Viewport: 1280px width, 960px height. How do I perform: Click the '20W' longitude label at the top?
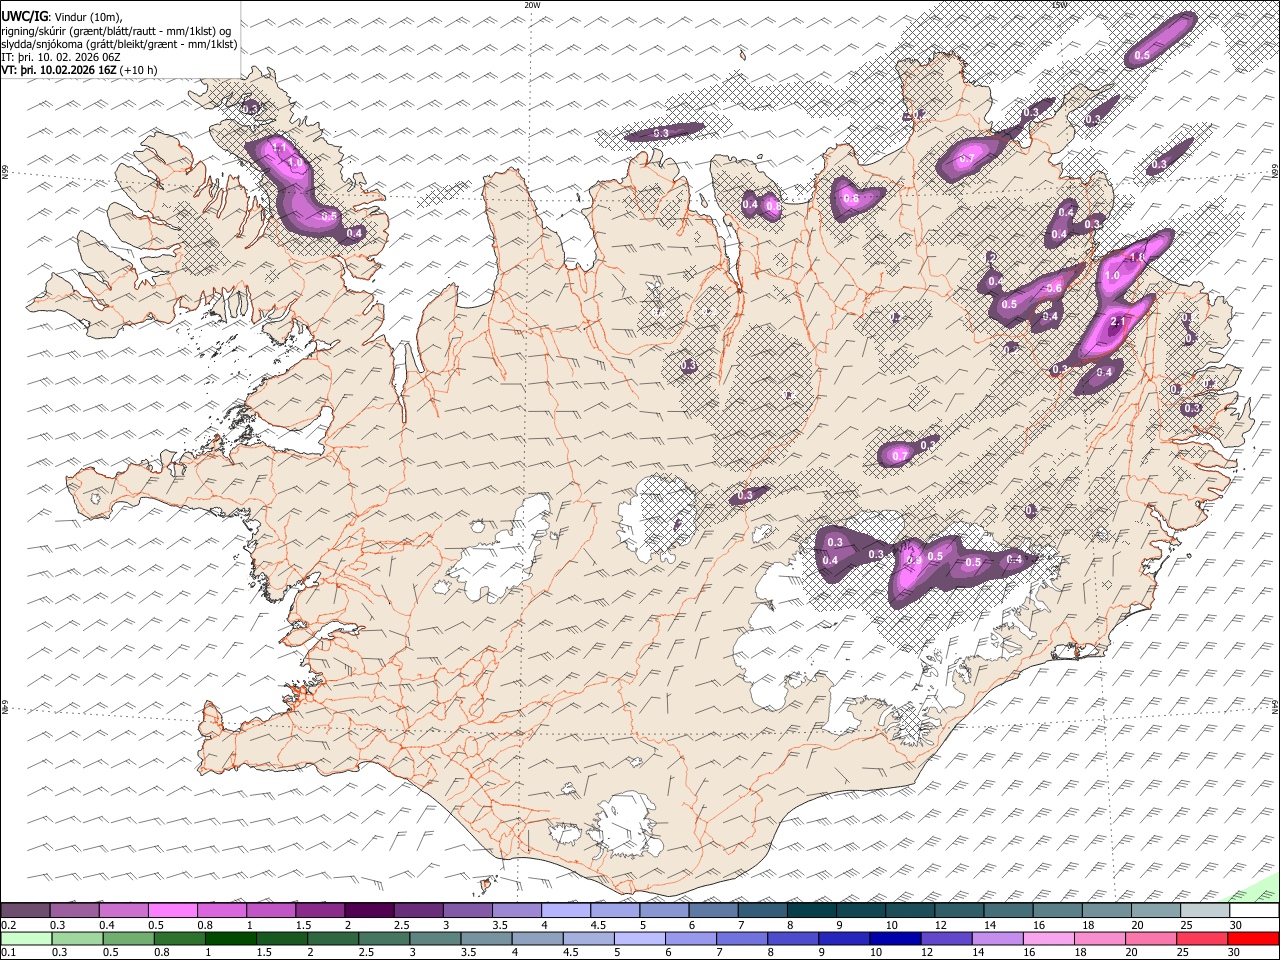pos(532,5)
